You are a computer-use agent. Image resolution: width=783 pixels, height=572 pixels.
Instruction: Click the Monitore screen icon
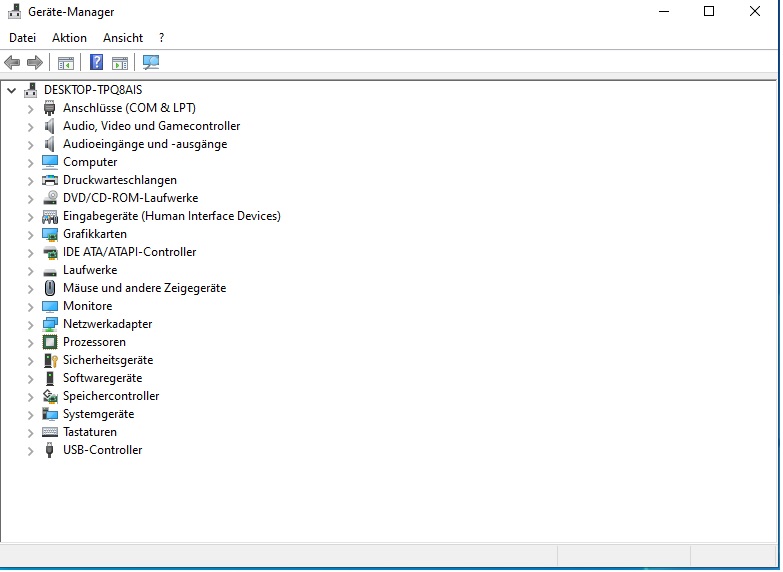(x=50, y=306)
